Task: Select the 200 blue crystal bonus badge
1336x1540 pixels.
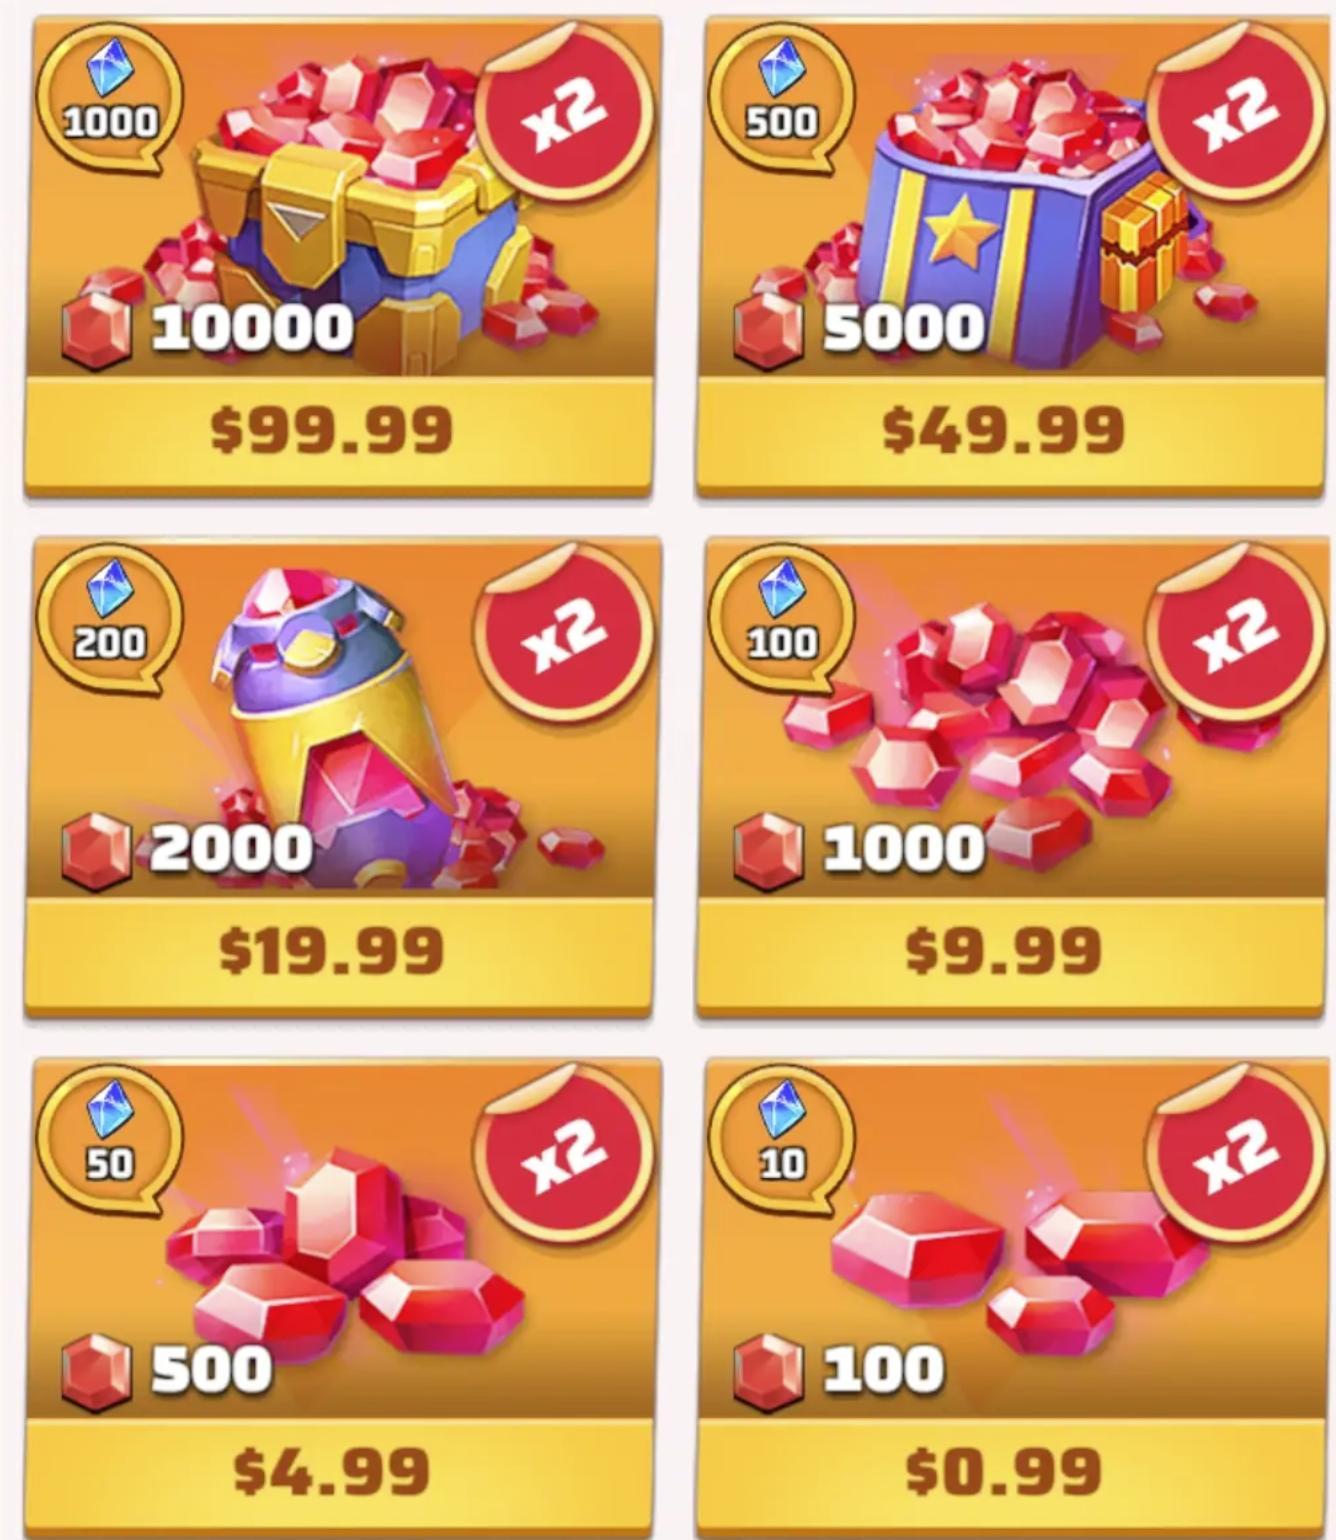Action: 110,619
